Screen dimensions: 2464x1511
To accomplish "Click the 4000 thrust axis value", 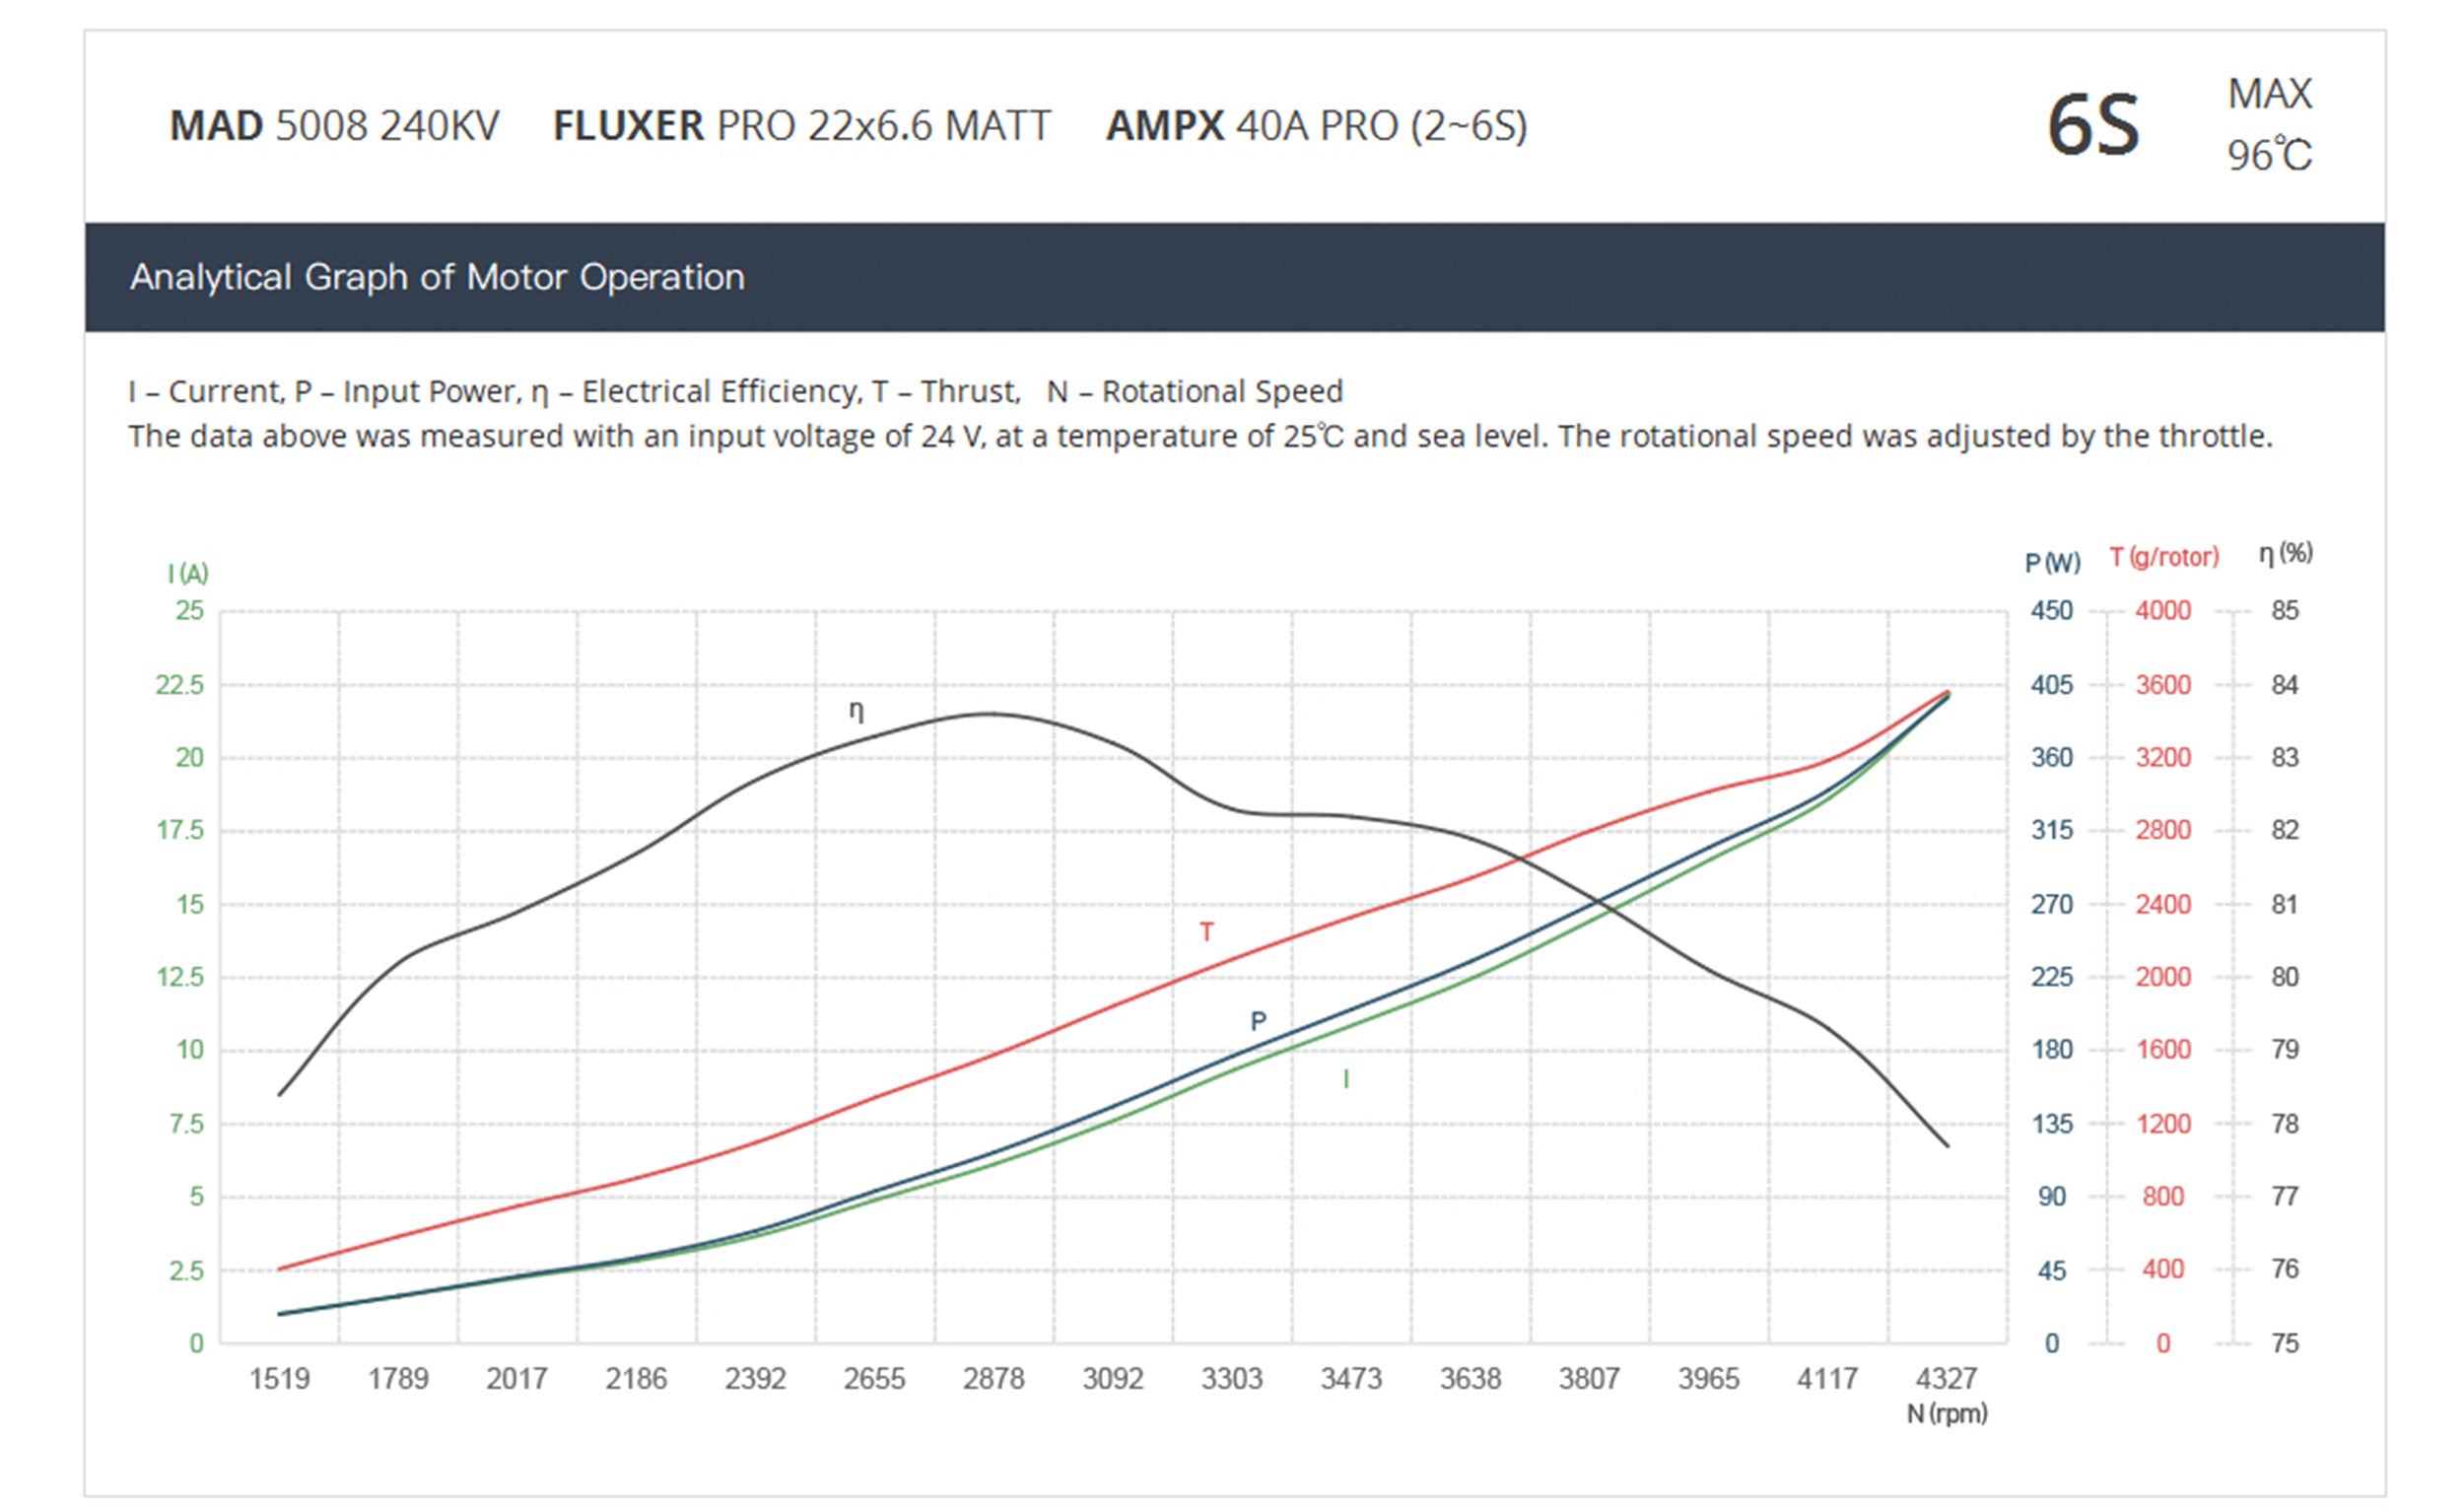I will [x=2163, y=610].
